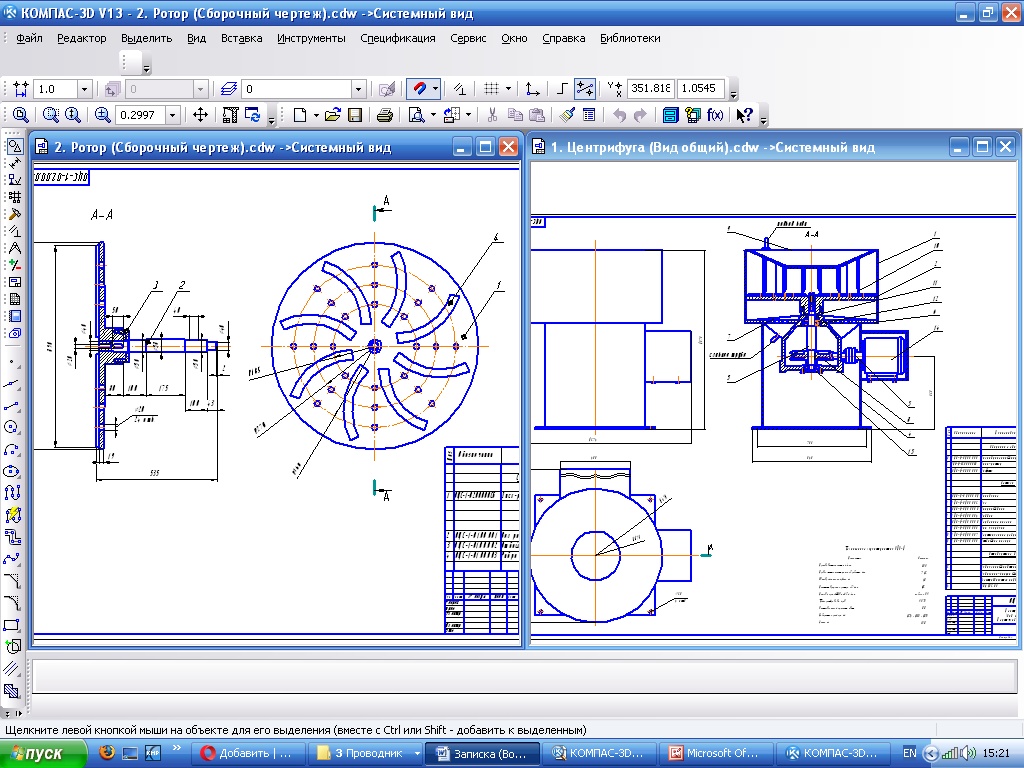
Task: Open the Инструменты menu
Action: pos(311,38)
